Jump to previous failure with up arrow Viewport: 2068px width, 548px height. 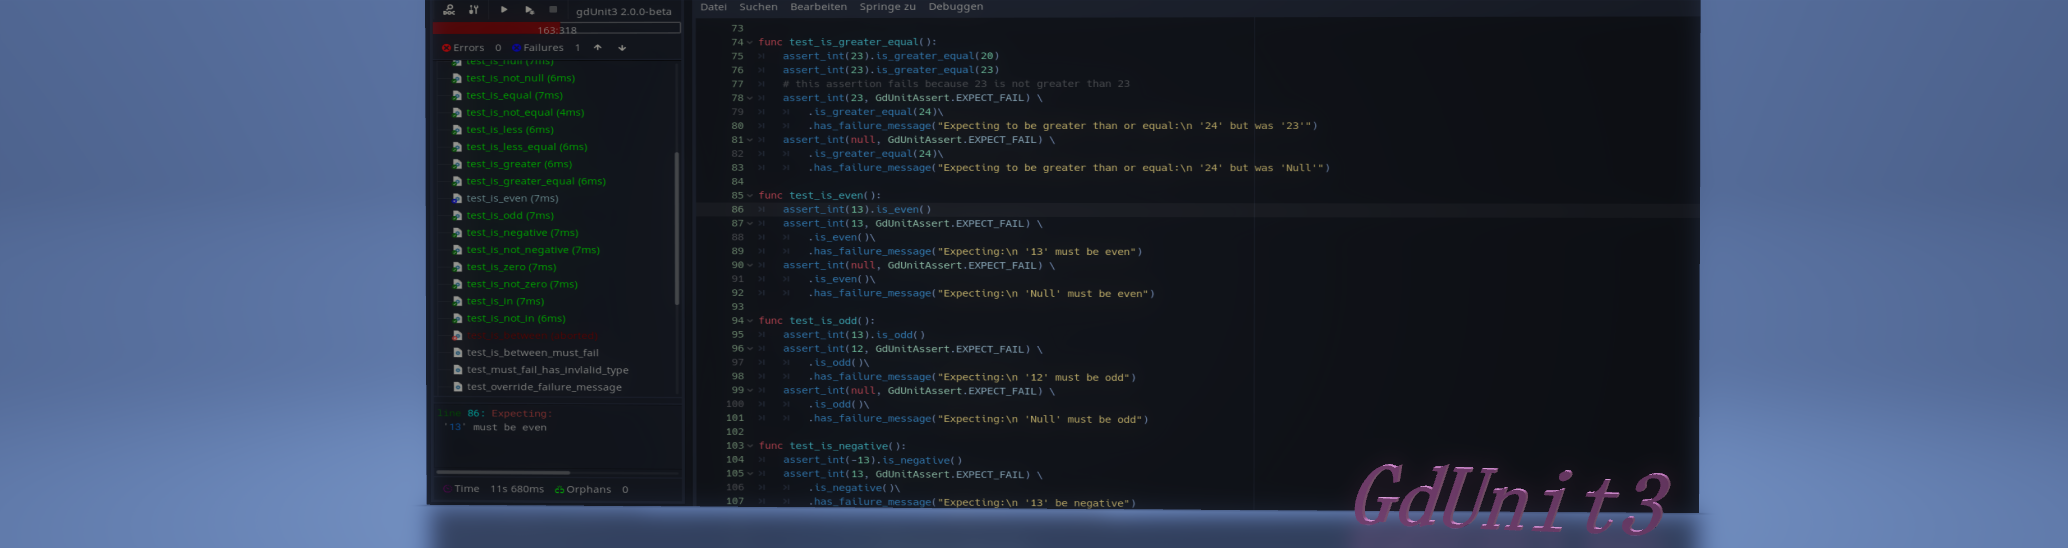point(598,47)
